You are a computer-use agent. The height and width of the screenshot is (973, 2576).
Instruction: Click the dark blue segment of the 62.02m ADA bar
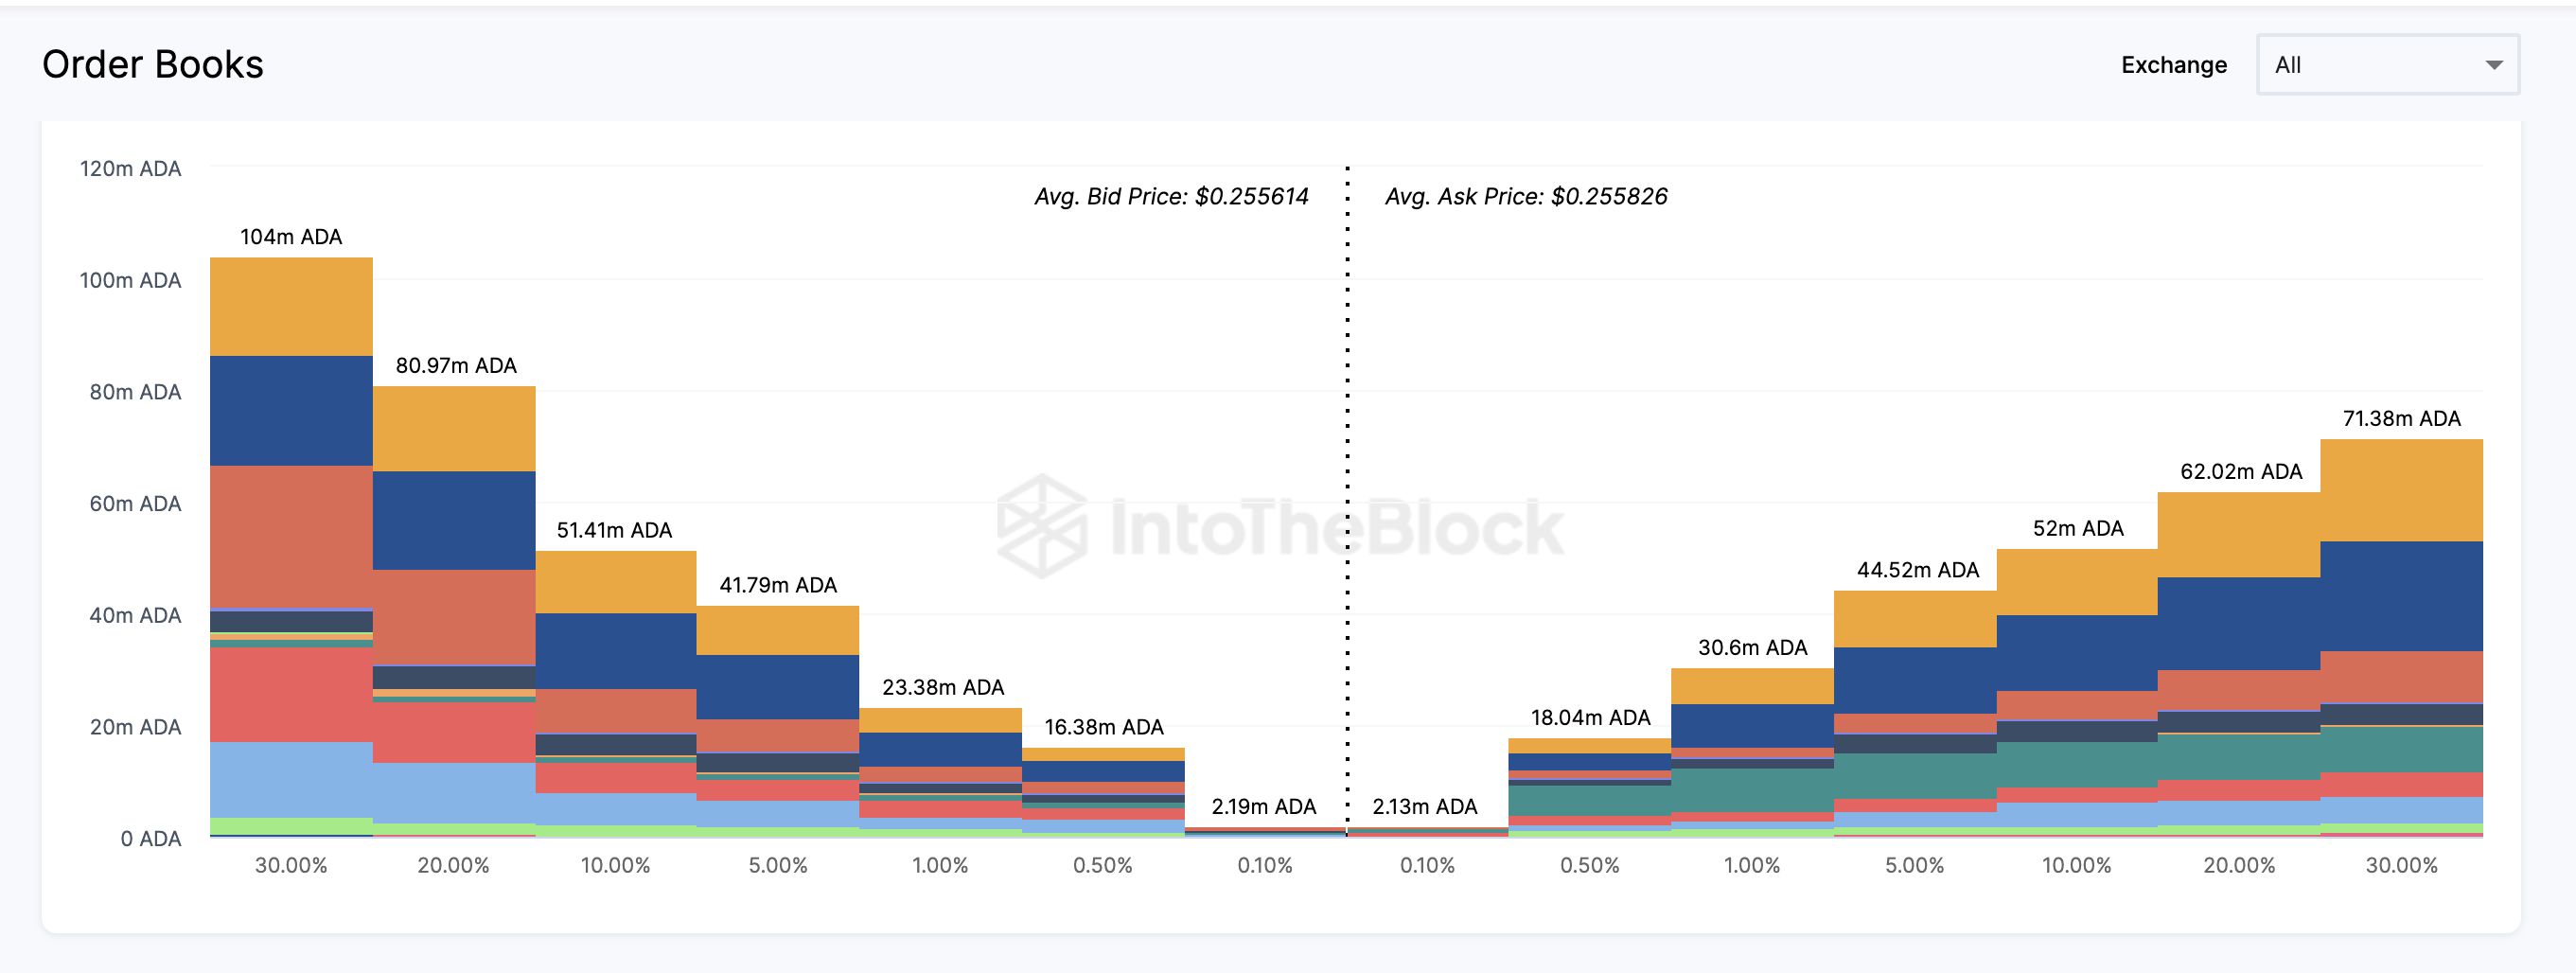click(x=2238, y=623)
